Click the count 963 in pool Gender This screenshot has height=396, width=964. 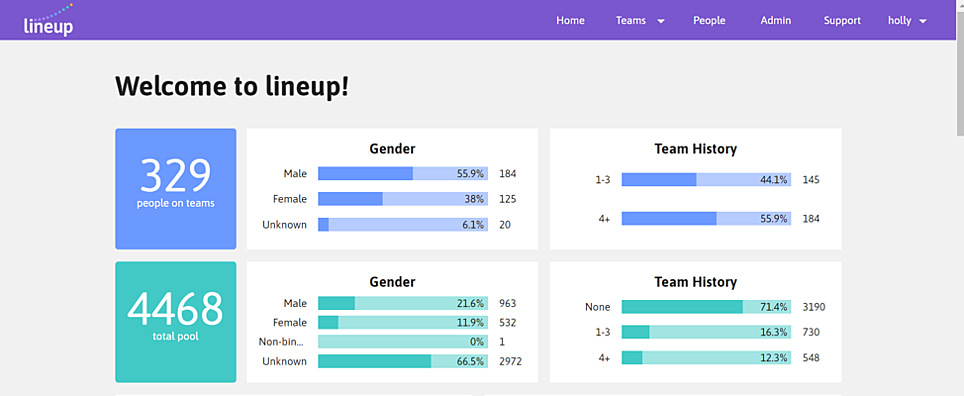point(507,303)
